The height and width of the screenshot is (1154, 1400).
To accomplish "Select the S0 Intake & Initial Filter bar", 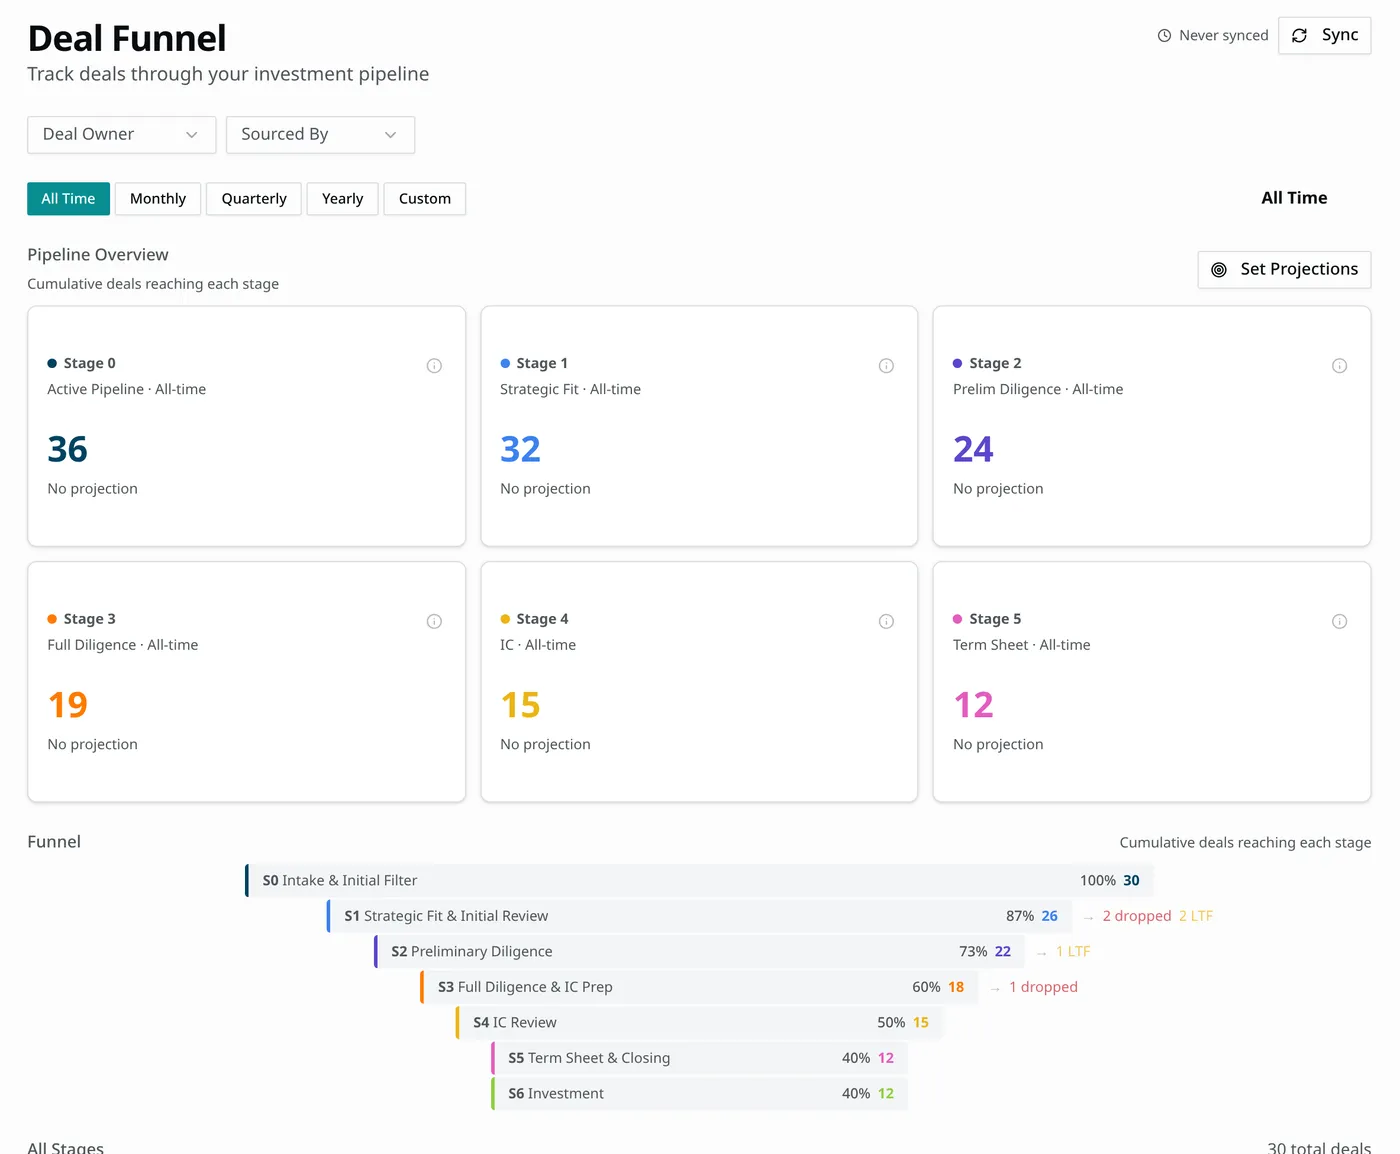I will click(x=699, y=881).
